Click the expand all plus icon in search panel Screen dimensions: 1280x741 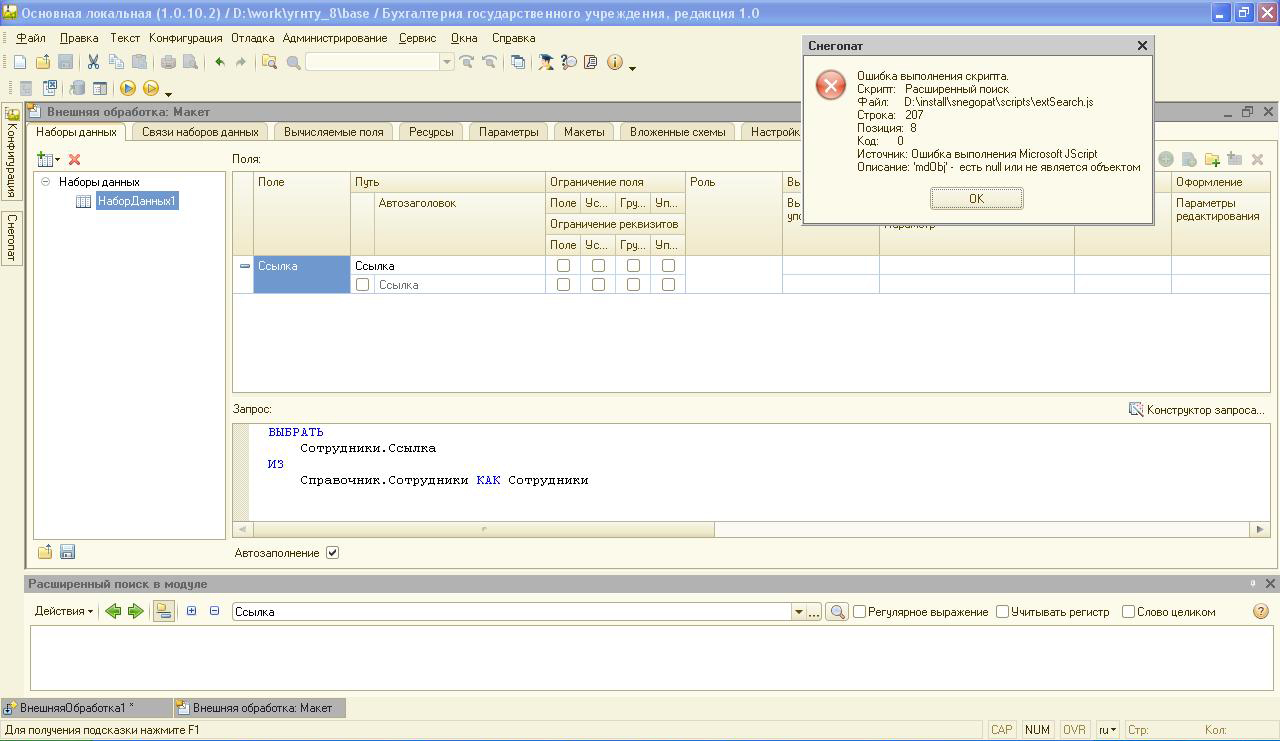click(x=191, y=611)
